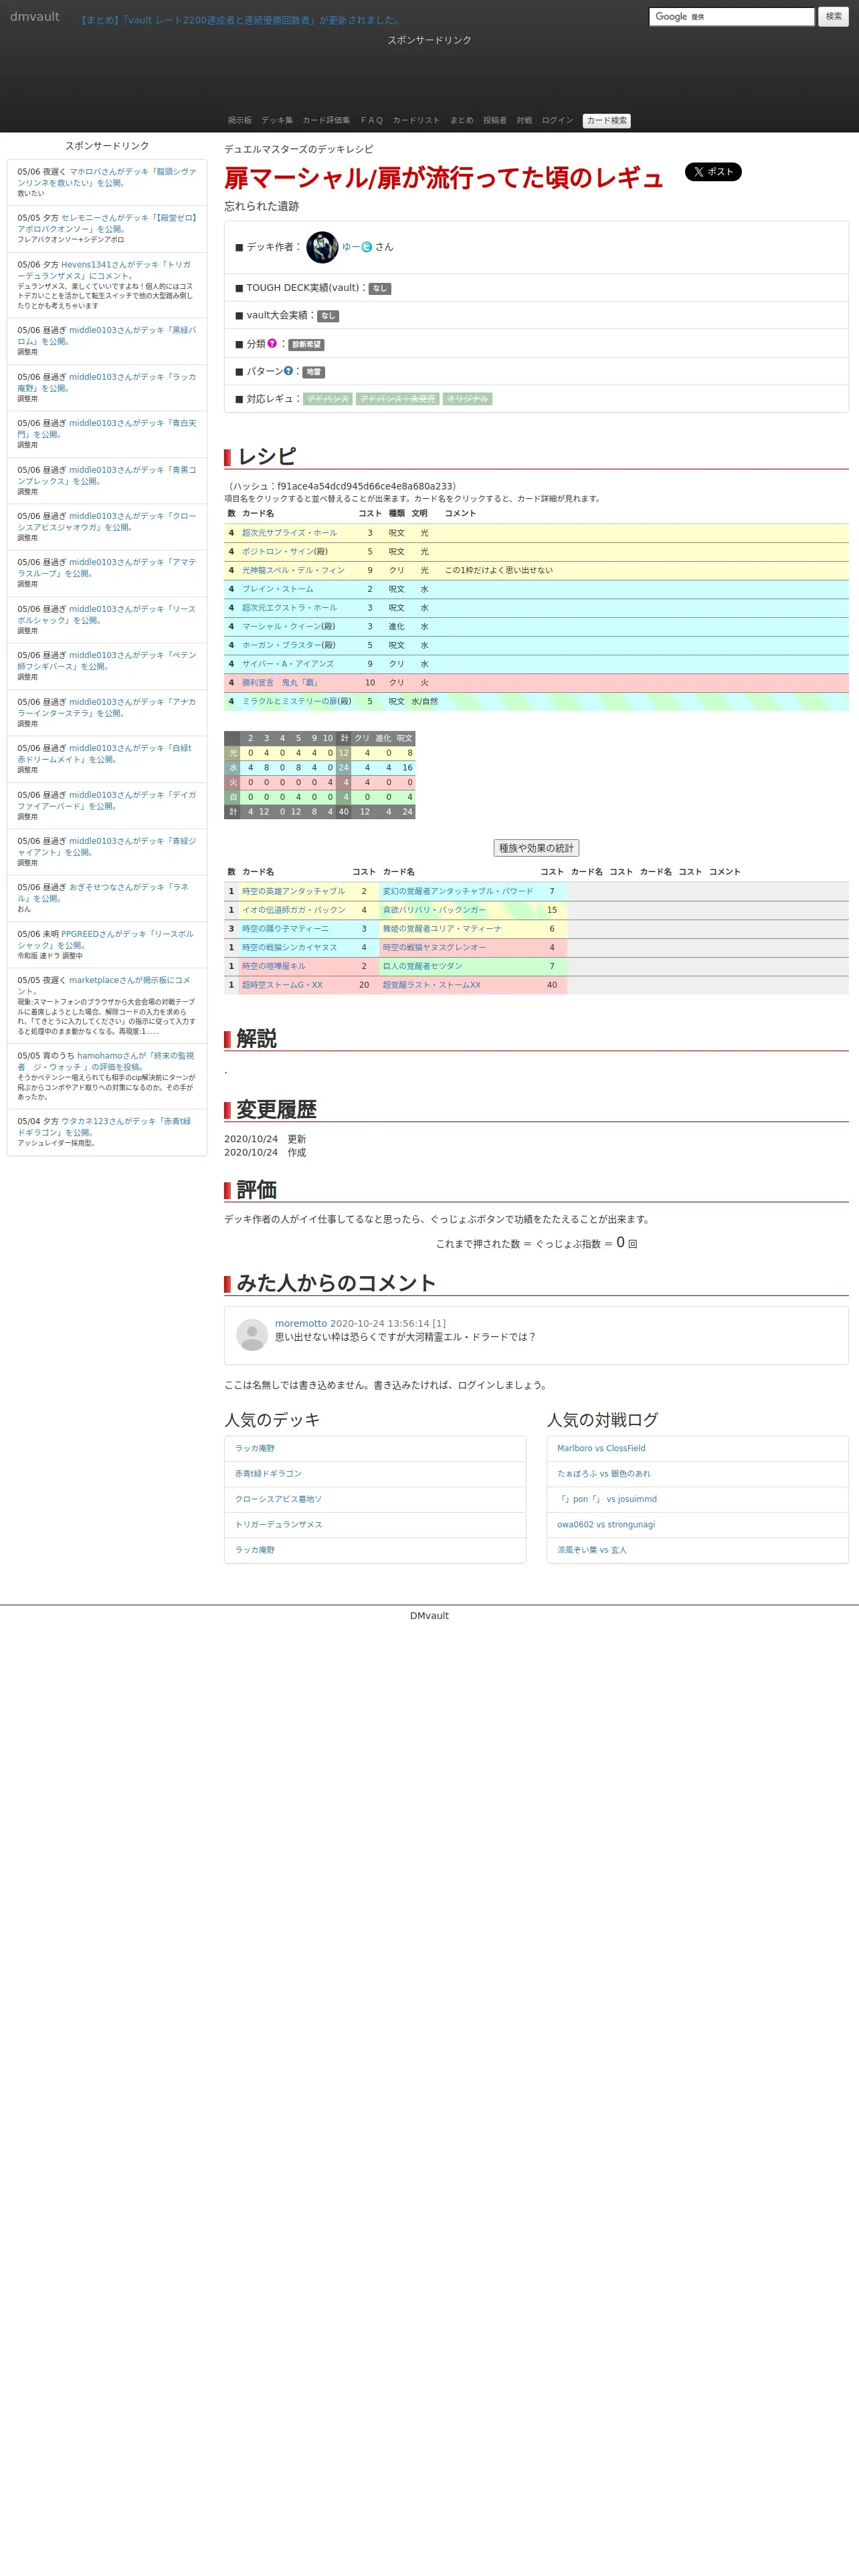Open card 時空の喧嘩屋キル
The image size is (859, 2576).
tap(274, 966)
